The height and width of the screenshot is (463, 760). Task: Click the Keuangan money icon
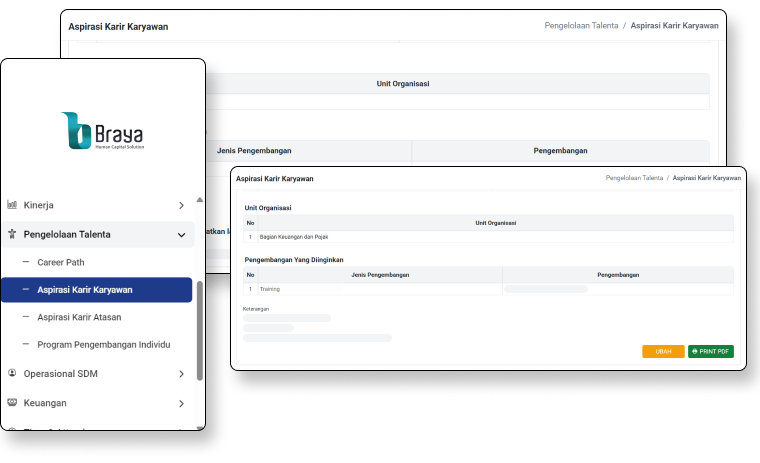coord(12,403)
